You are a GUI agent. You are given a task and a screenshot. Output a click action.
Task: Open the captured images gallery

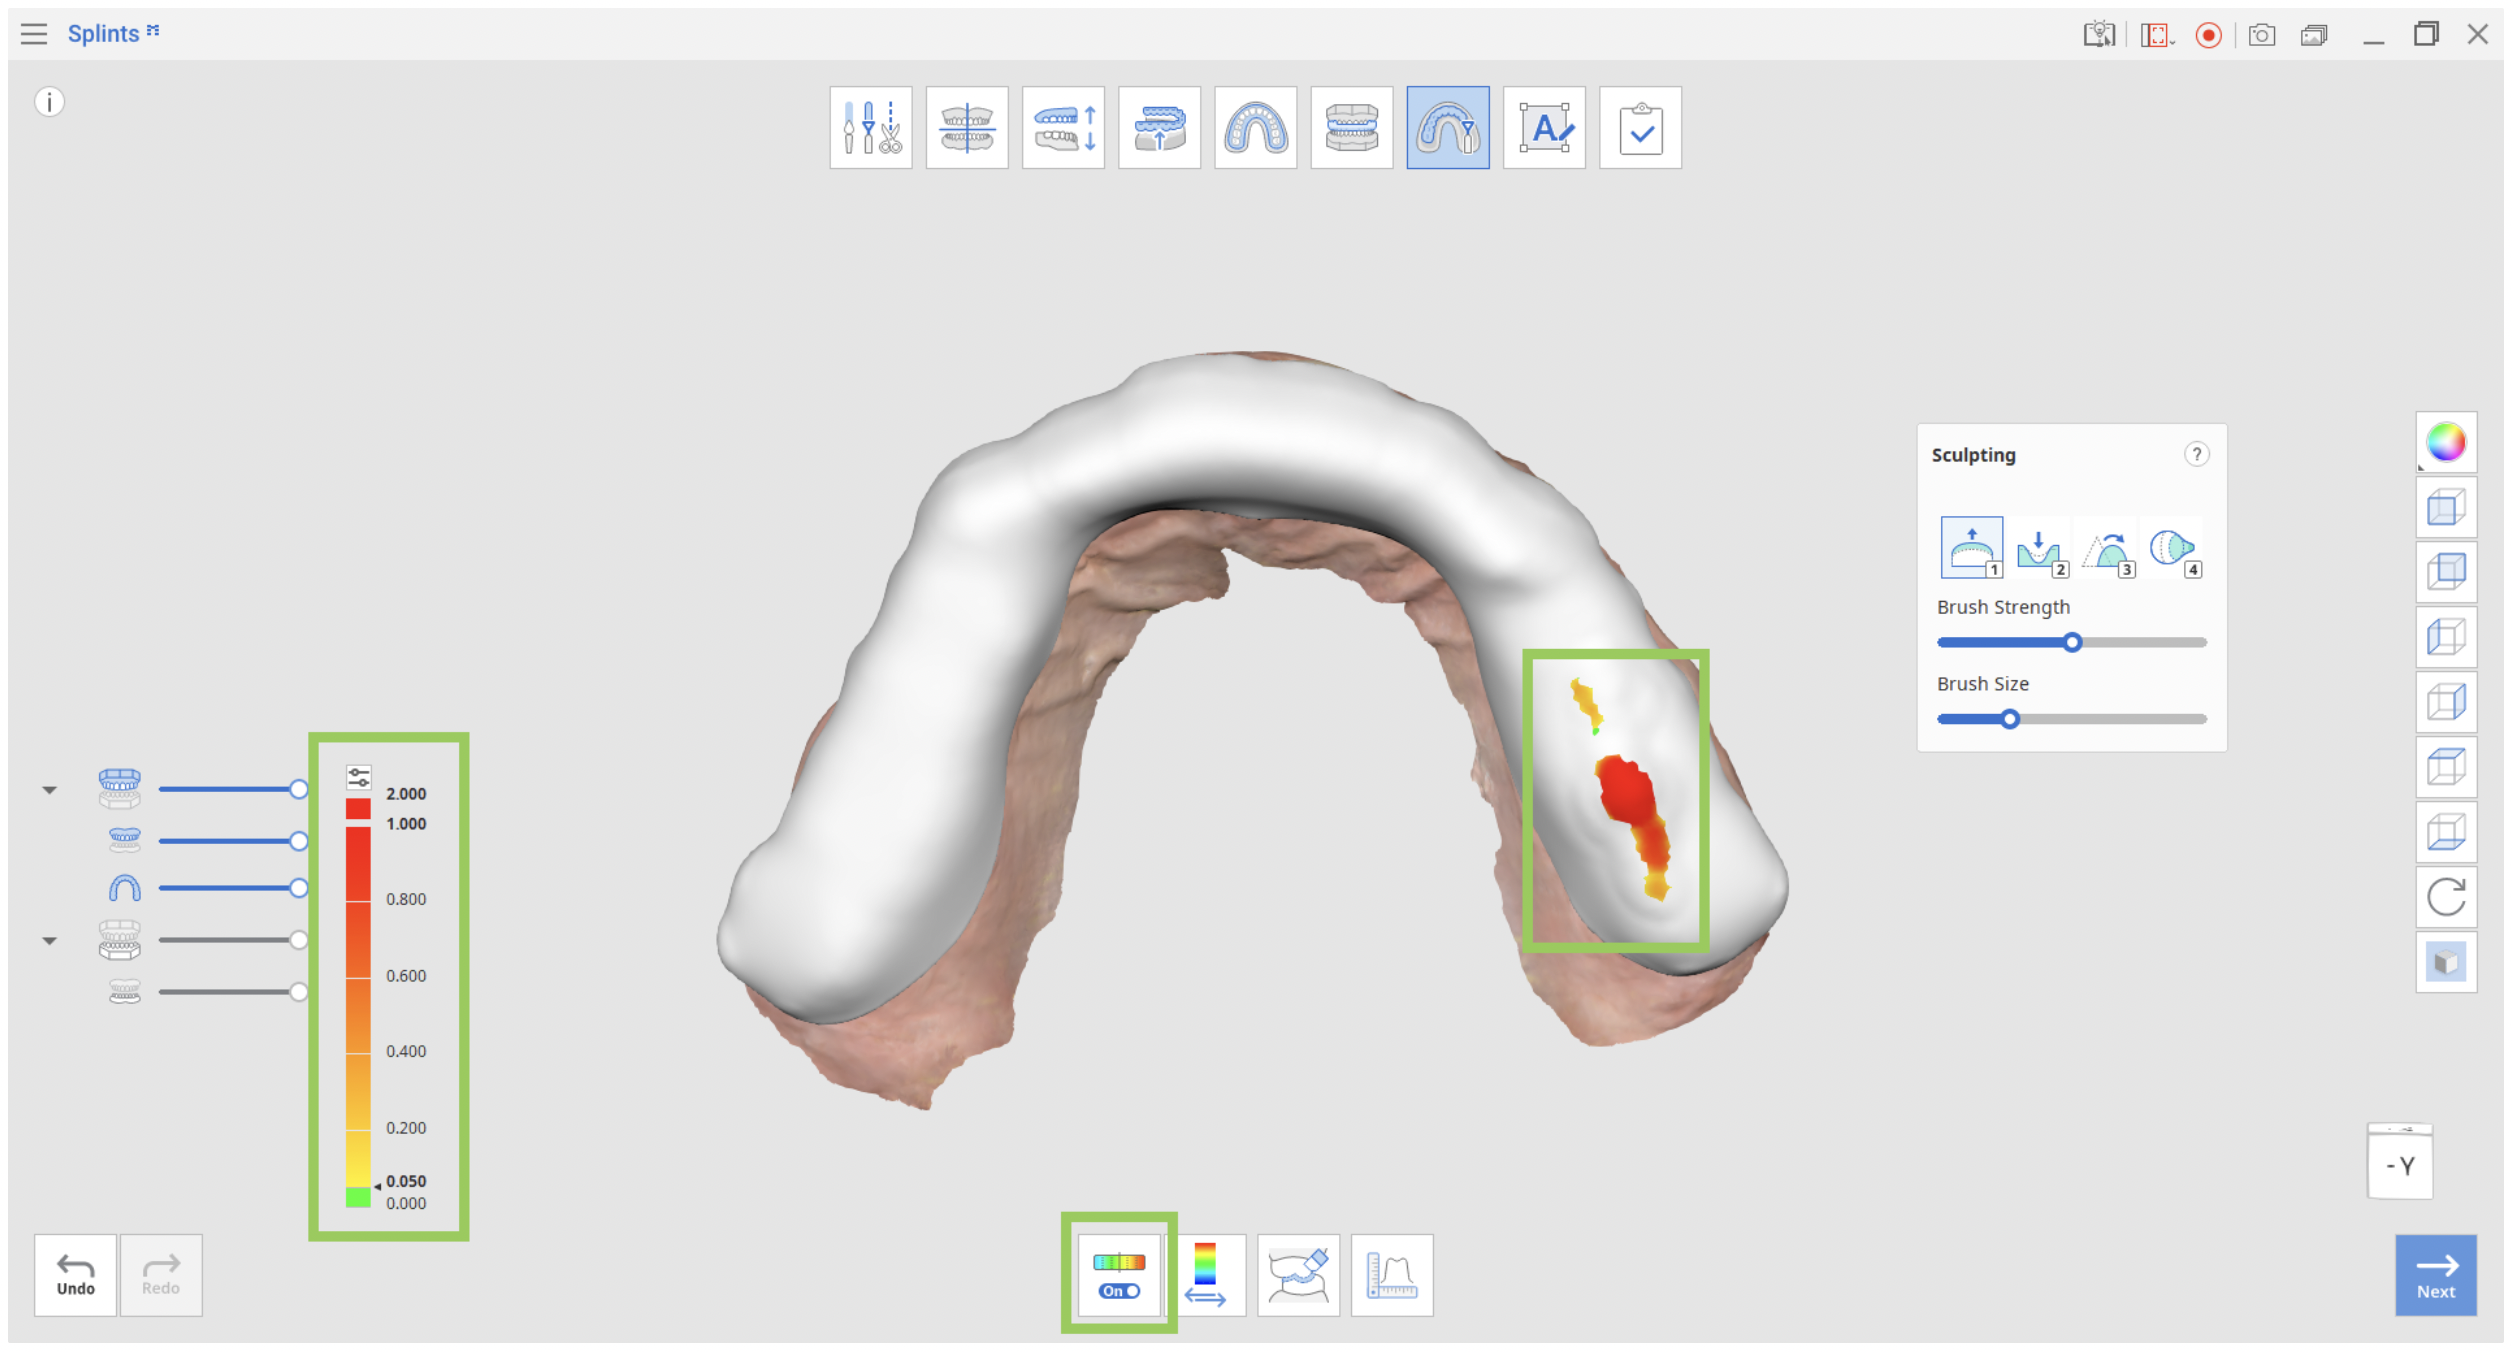click(x=2314, y=35)
